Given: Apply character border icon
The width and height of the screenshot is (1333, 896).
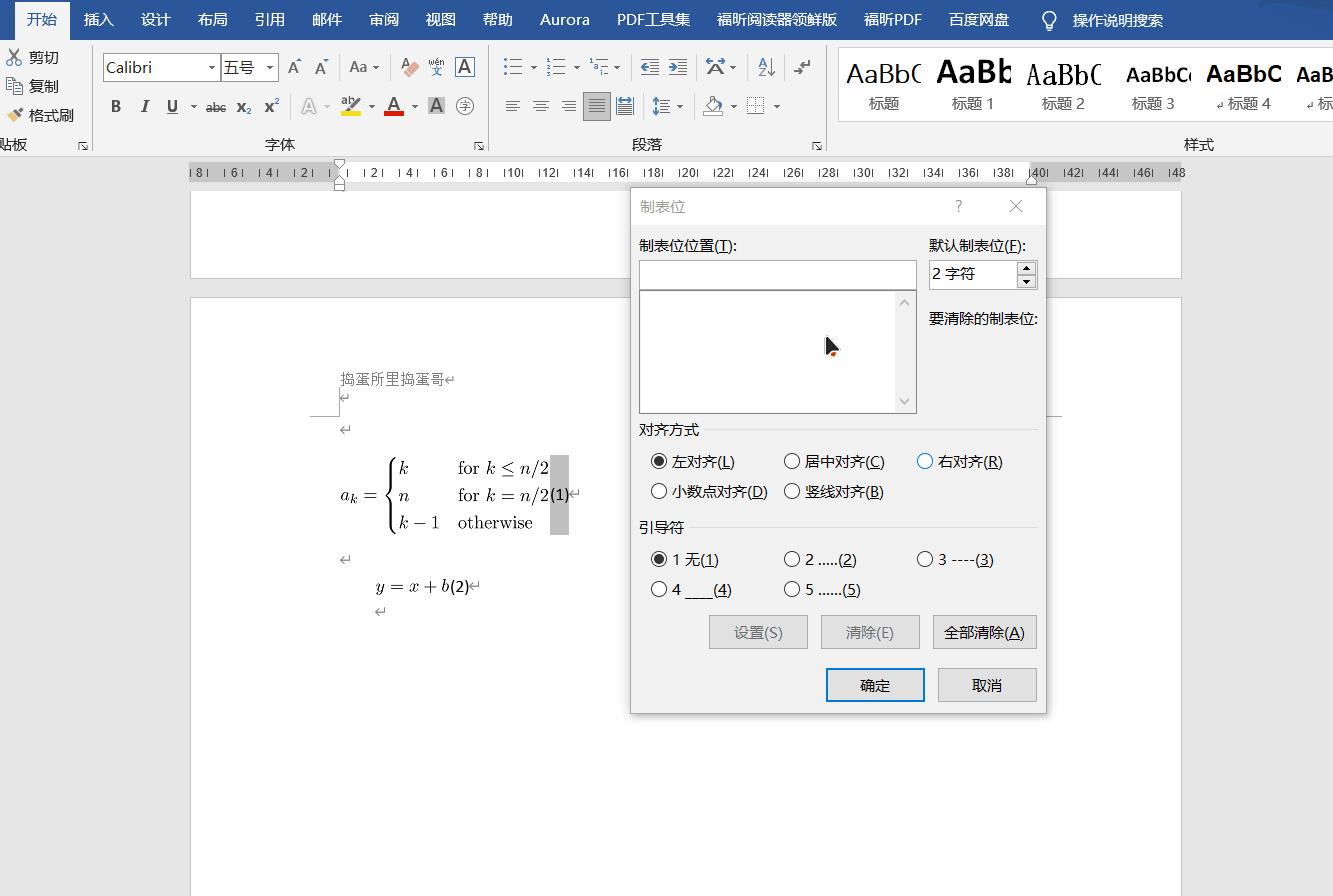Looking at the screenshot, I should (x=464, y=67).
